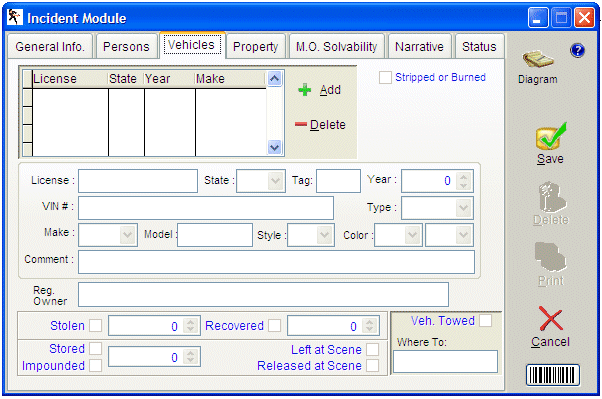Expand the Style dropdown
This screenshot has height=399, width=602.
pyautogui.click(x=324, y=235)
